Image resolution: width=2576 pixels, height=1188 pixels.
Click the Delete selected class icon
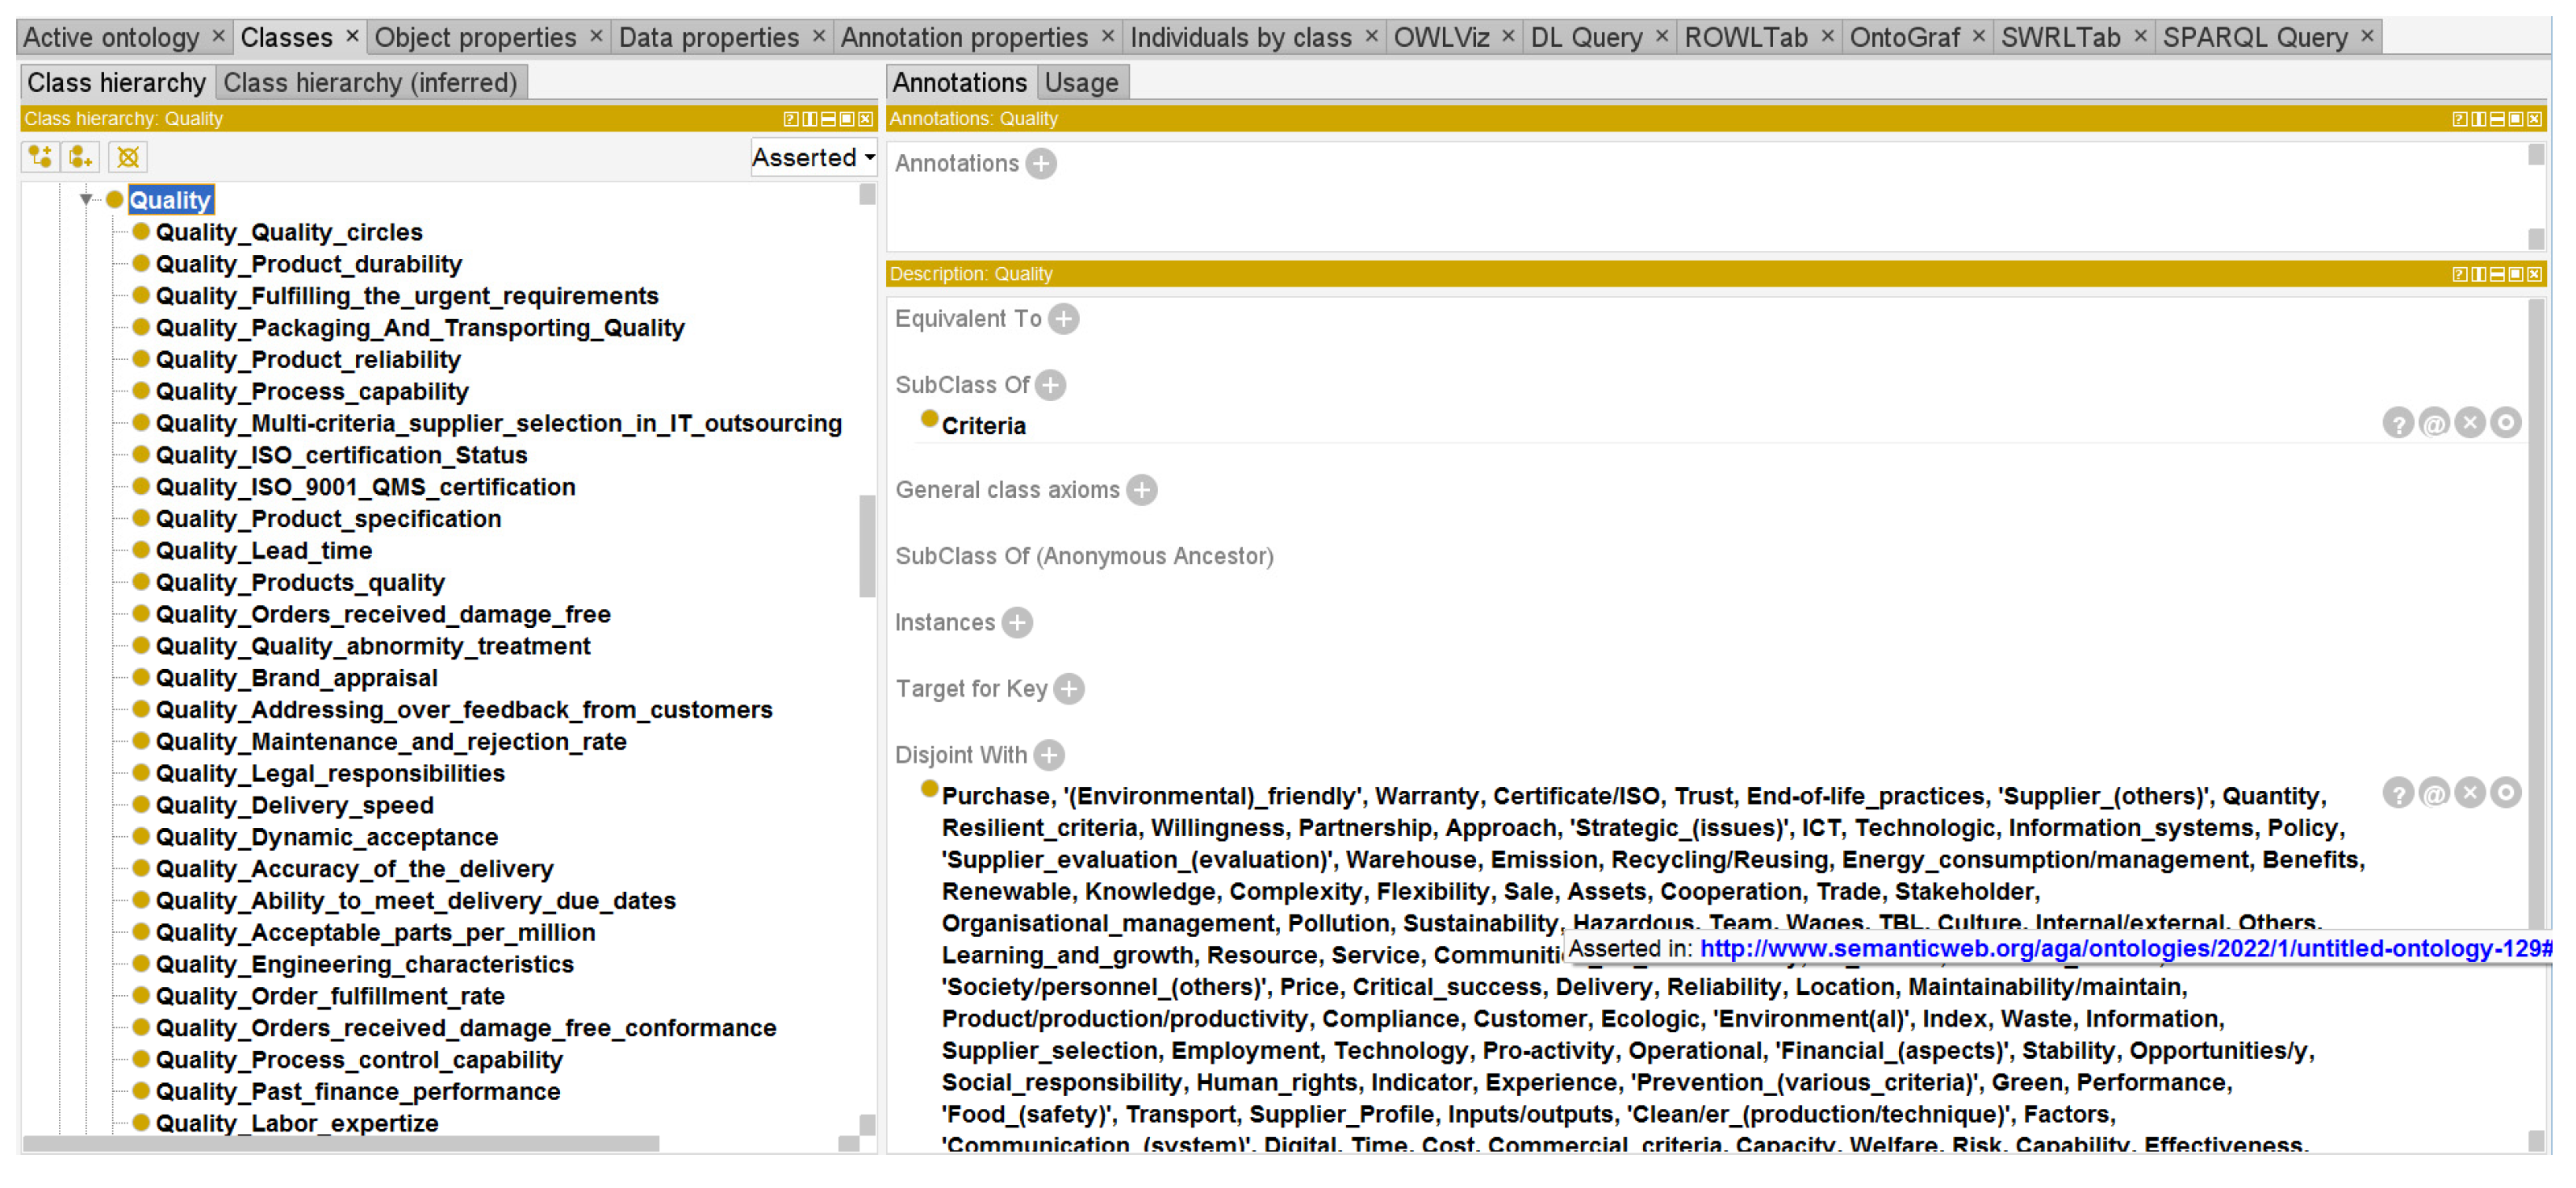pyautogui.click(x=128, y=157)
